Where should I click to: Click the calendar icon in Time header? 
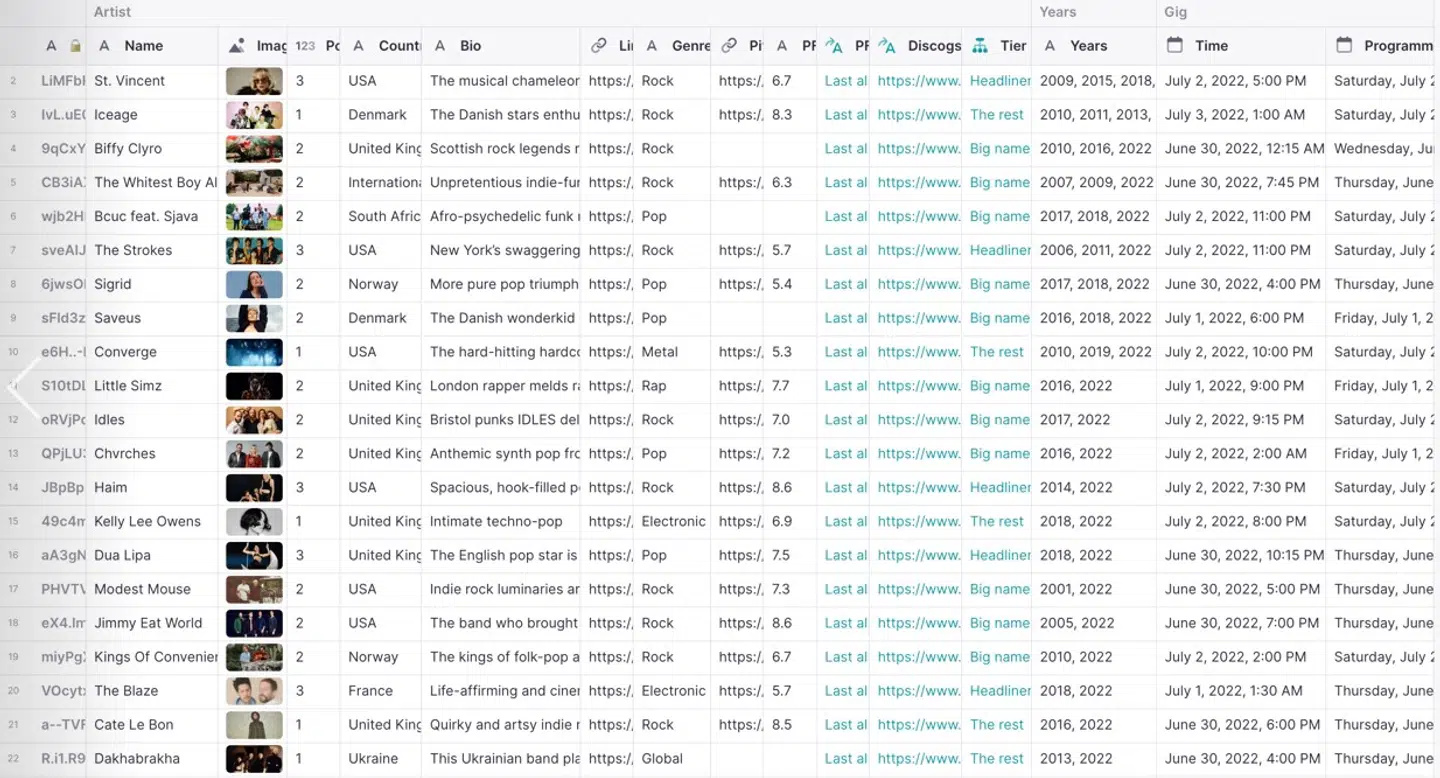coord(1175,46)
